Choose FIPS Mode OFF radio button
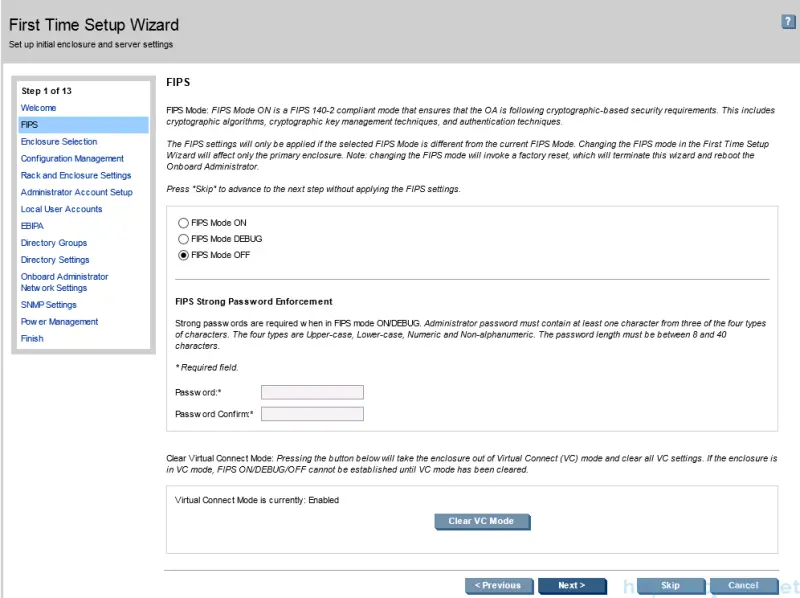800x598 pixels. (x=183, y=255)
